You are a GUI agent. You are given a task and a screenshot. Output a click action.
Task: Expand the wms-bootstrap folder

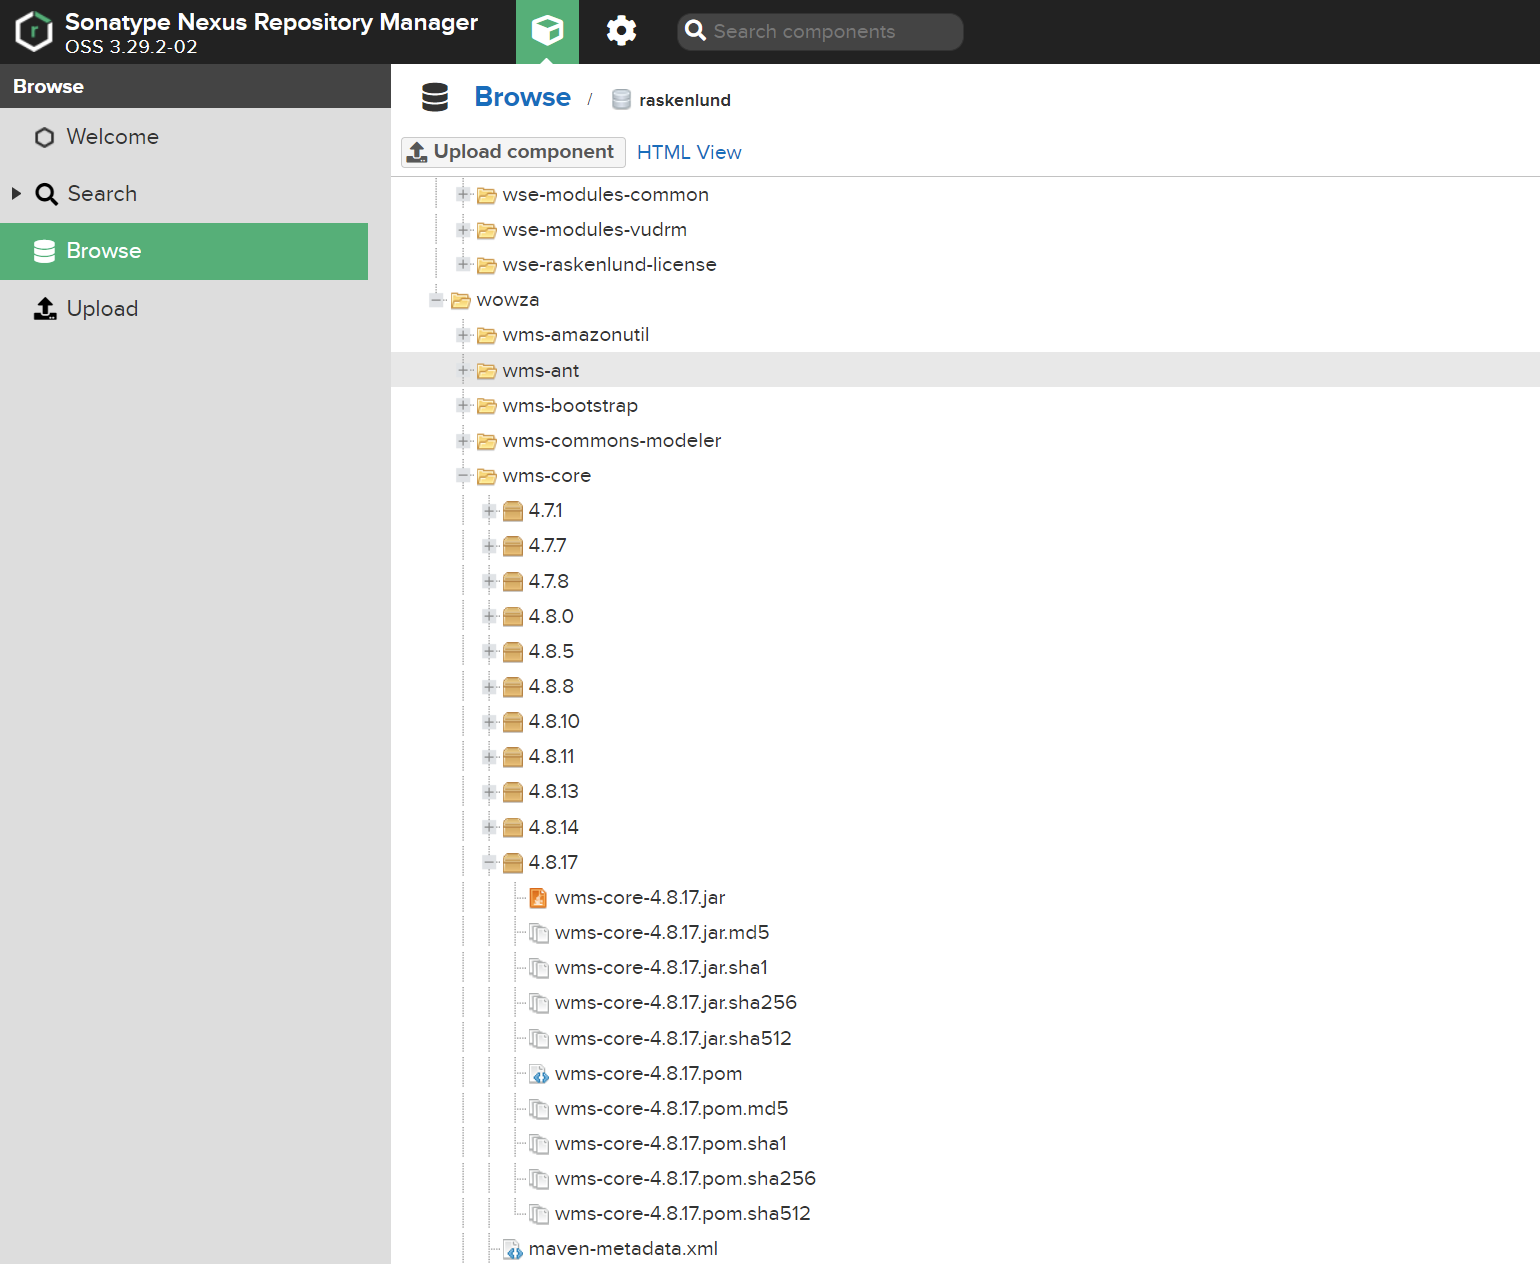click(x=463, y=405)
